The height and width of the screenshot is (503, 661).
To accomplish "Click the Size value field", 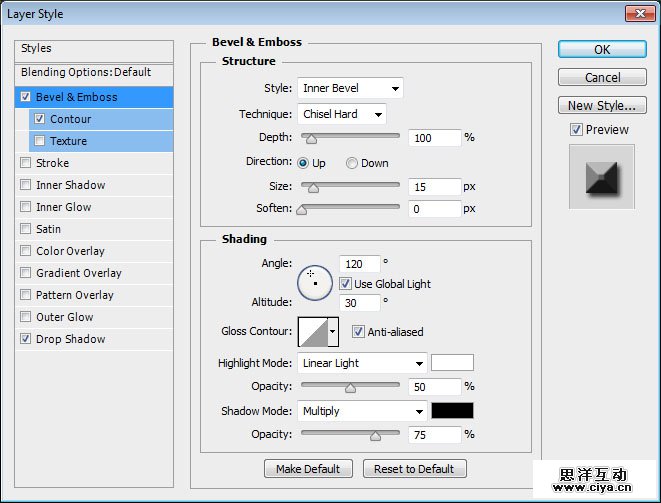I will pos(435,187).
